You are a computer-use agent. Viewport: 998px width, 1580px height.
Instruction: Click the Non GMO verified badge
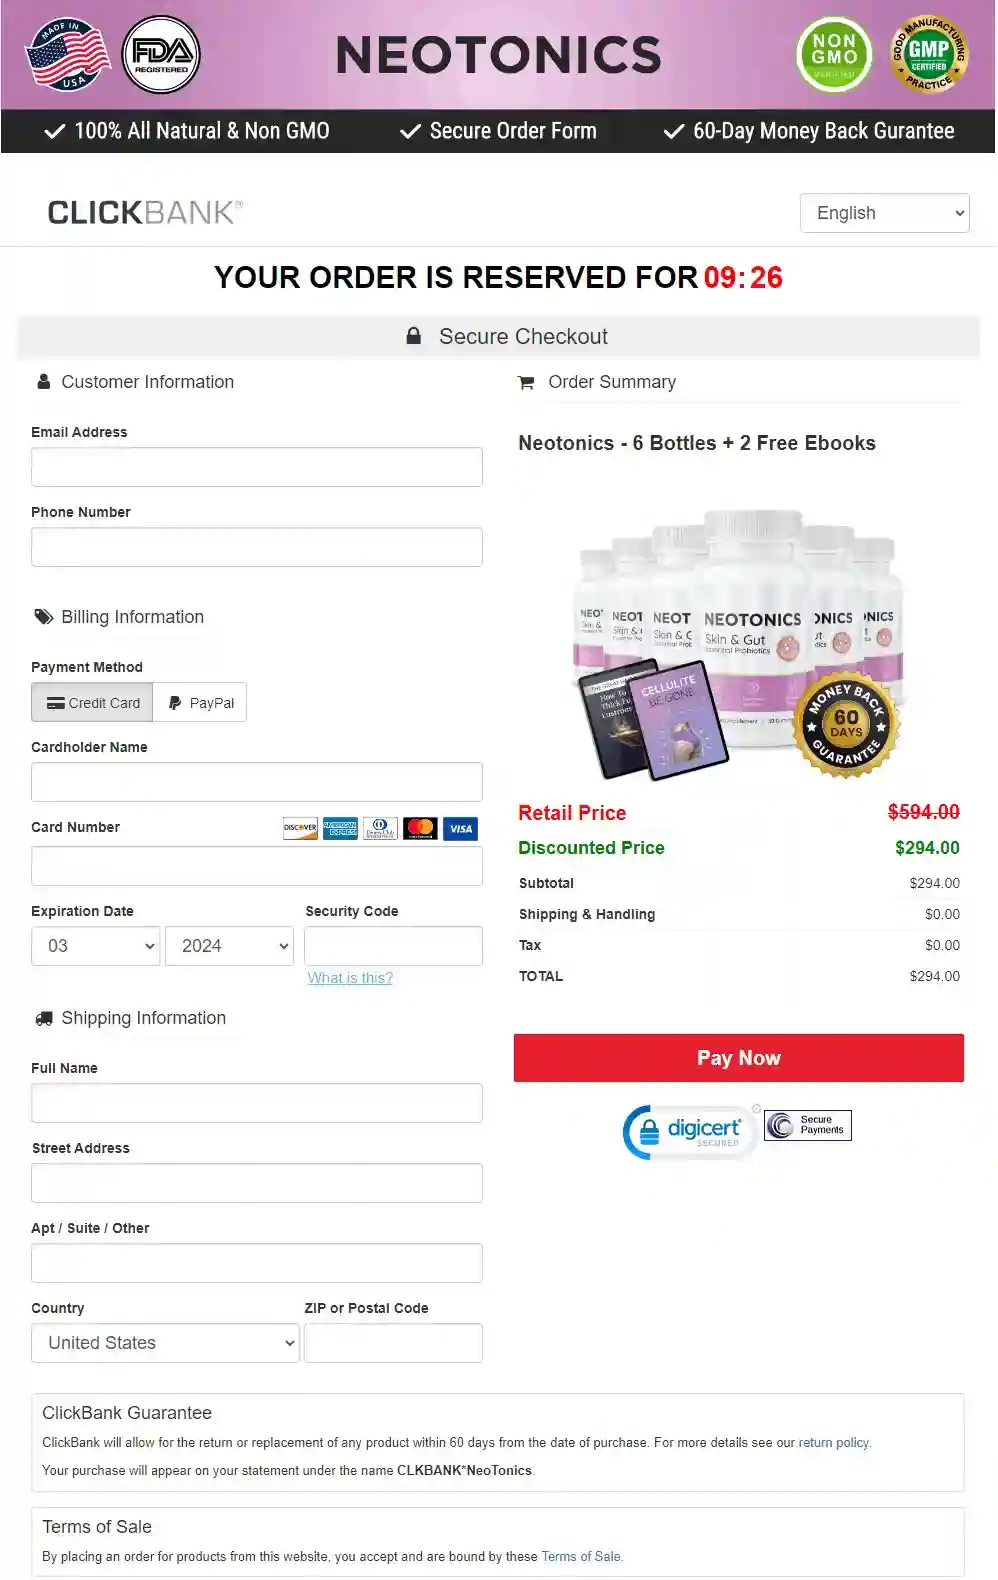[x=834, y=55]
